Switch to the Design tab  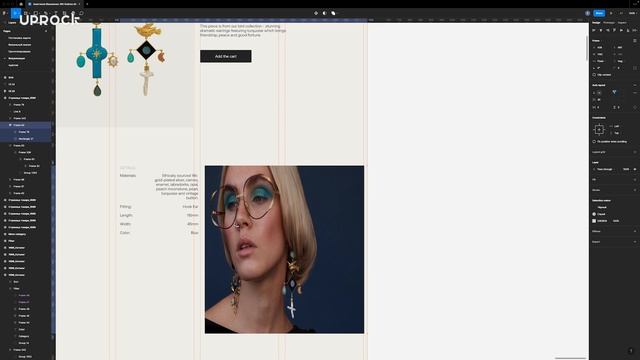click(596, 22)
